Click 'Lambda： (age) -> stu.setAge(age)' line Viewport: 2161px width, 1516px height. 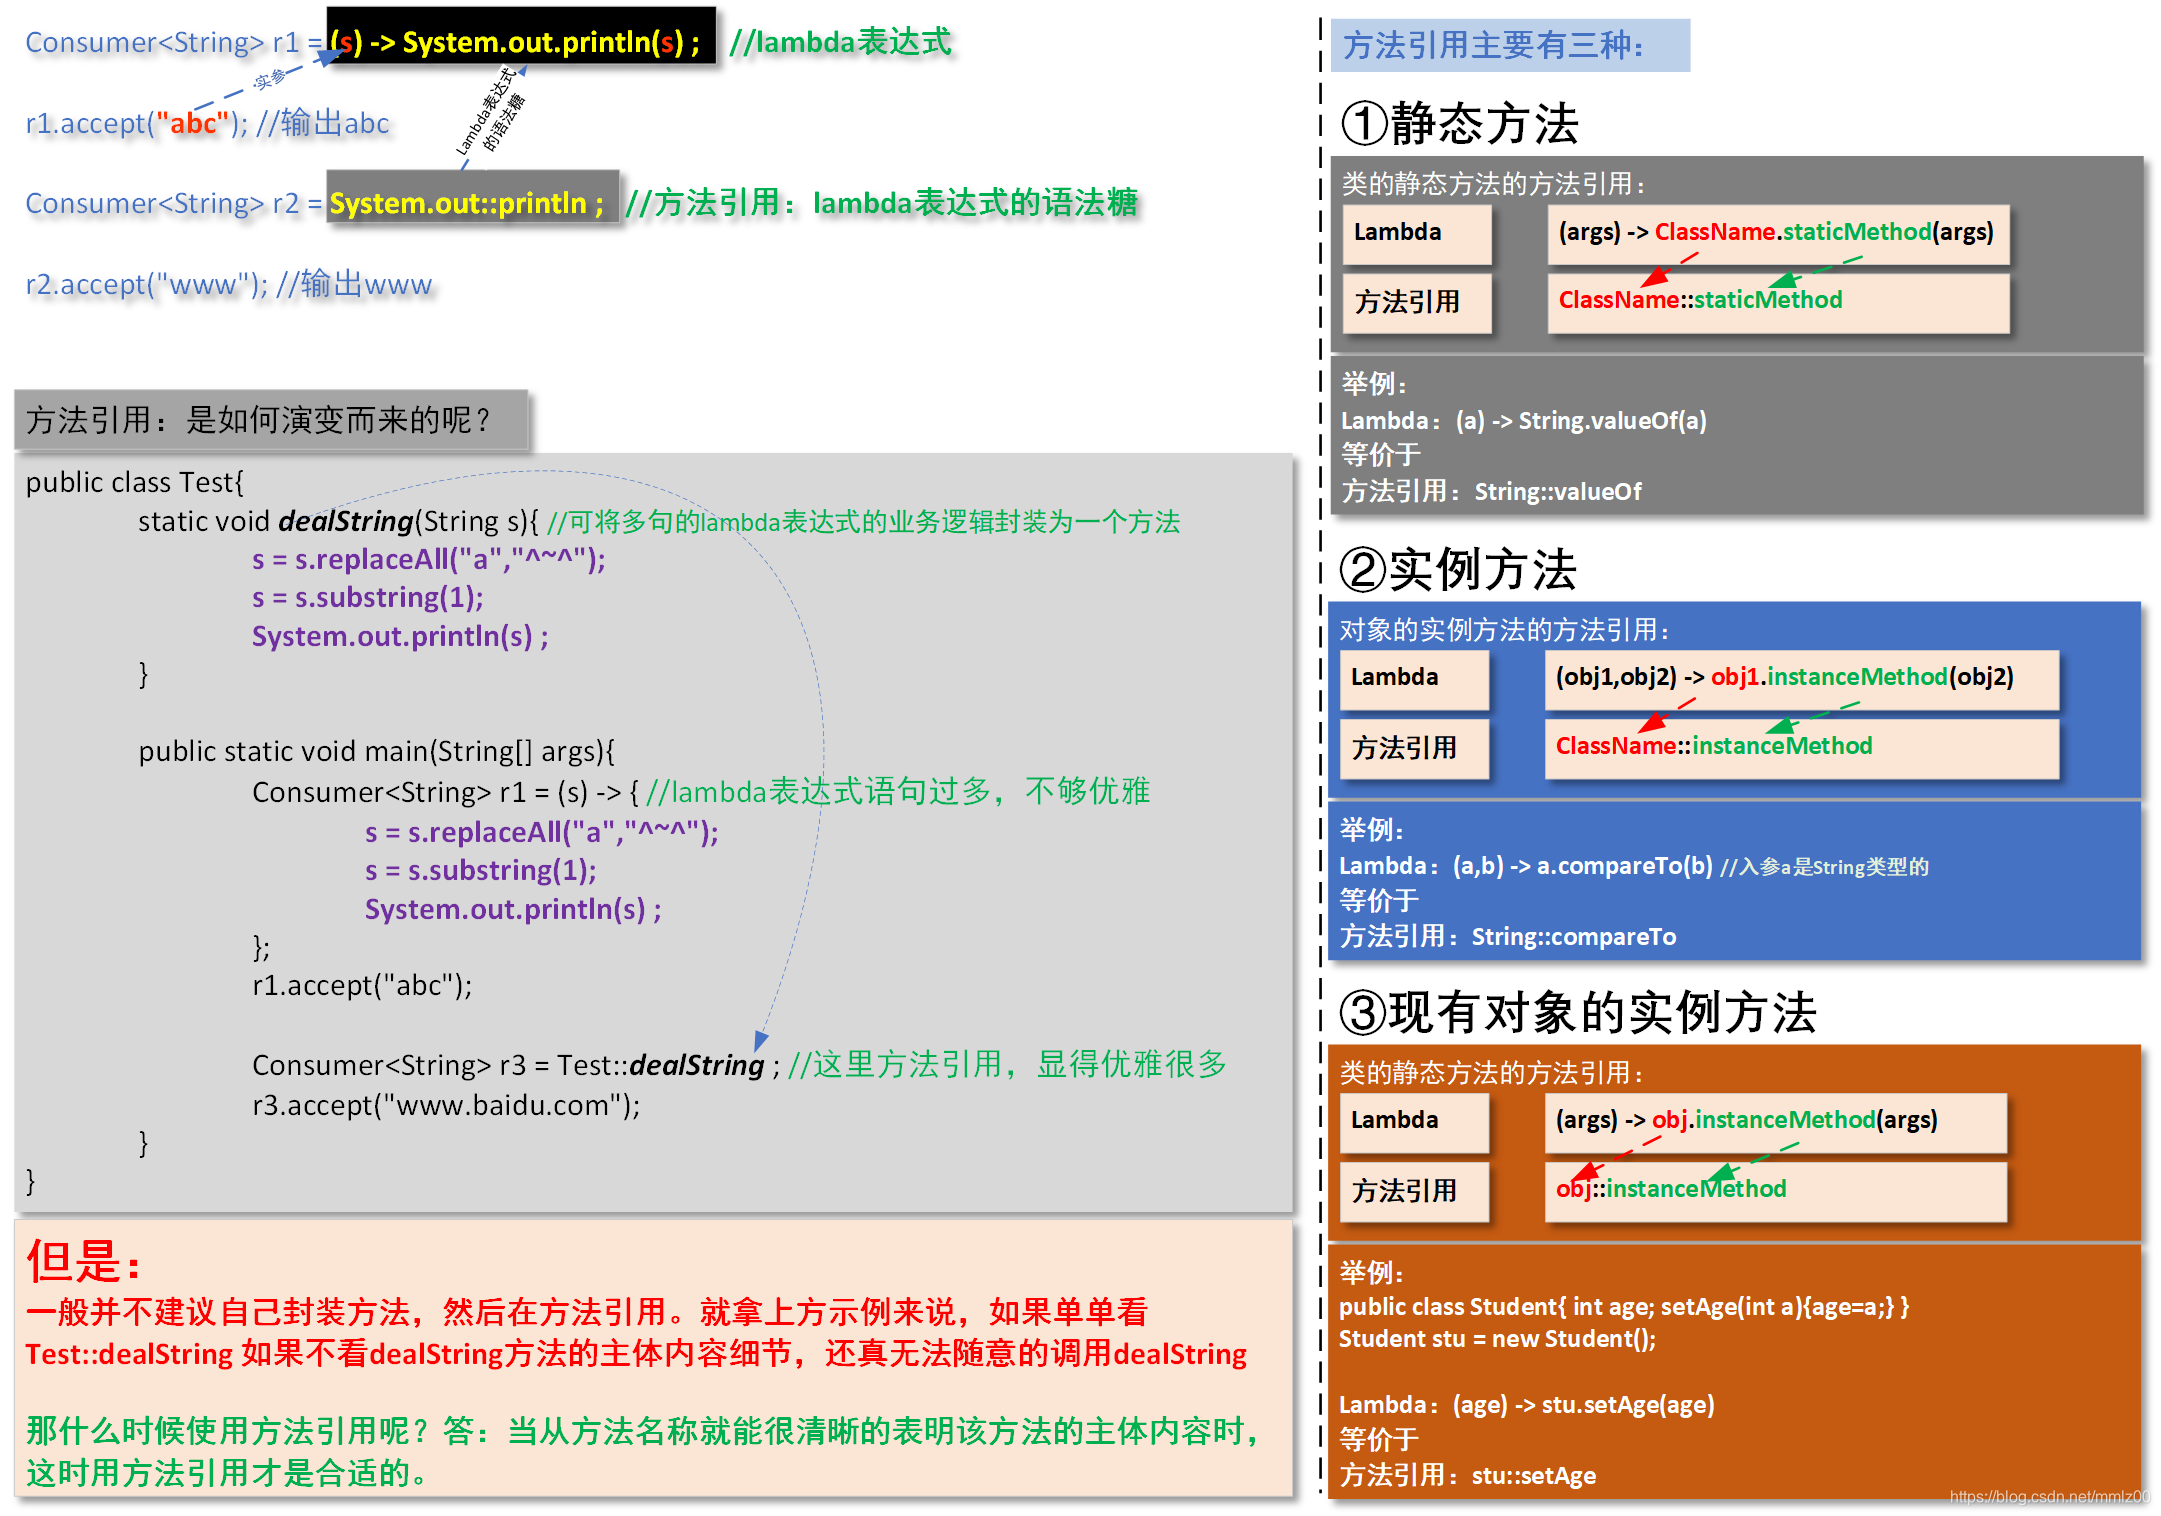pos(1527,1404)
